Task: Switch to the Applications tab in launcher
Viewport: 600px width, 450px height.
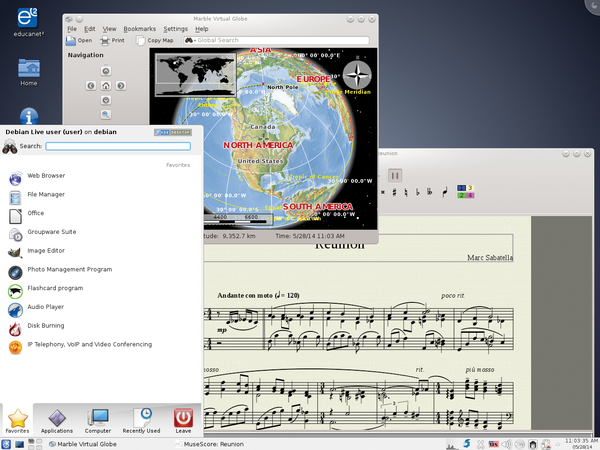Action: click(x=57, y=420)
